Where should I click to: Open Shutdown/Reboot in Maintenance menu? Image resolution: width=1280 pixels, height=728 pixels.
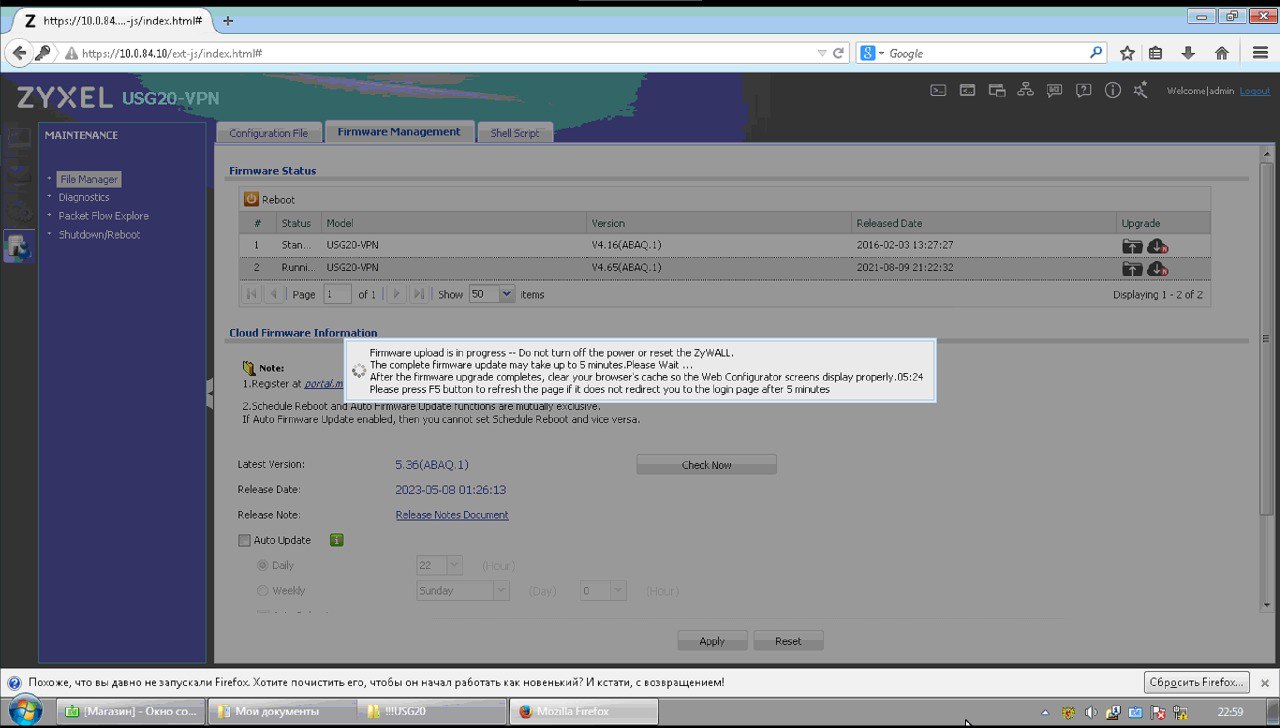(x=99, y=235)
